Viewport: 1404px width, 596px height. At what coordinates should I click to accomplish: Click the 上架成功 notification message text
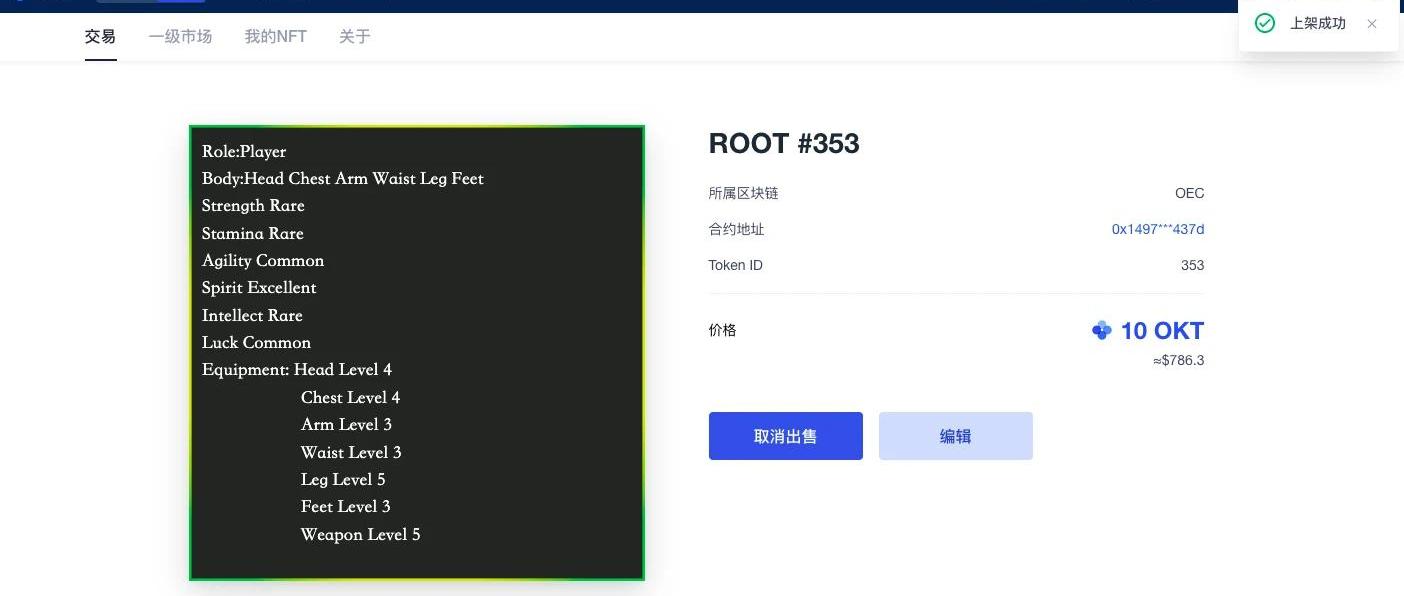click(x=1317, y=24)
